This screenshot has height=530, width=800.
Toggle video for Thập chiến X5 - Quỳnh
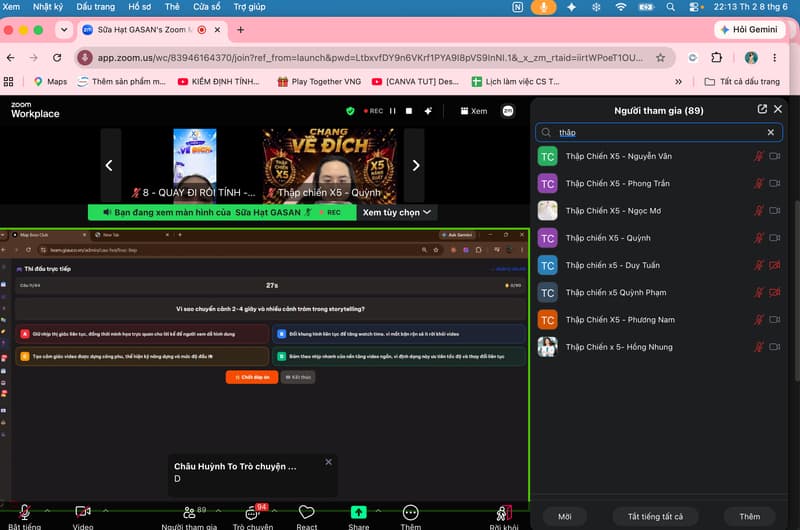click(774, 238)
